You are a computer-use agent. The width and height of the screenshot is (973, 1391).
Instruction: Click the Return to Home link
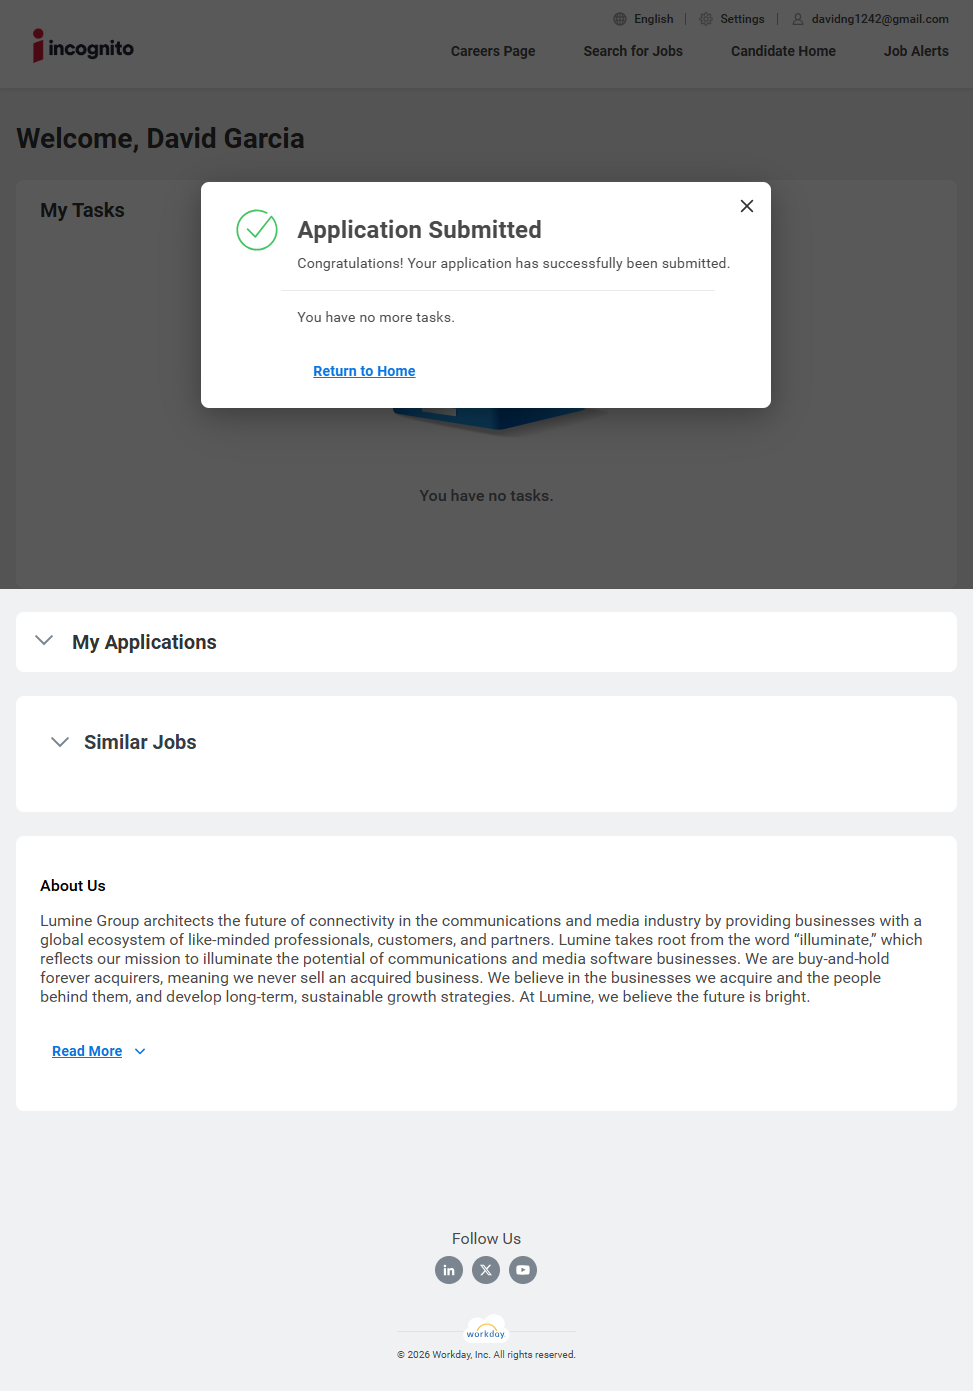coord(364,371)
